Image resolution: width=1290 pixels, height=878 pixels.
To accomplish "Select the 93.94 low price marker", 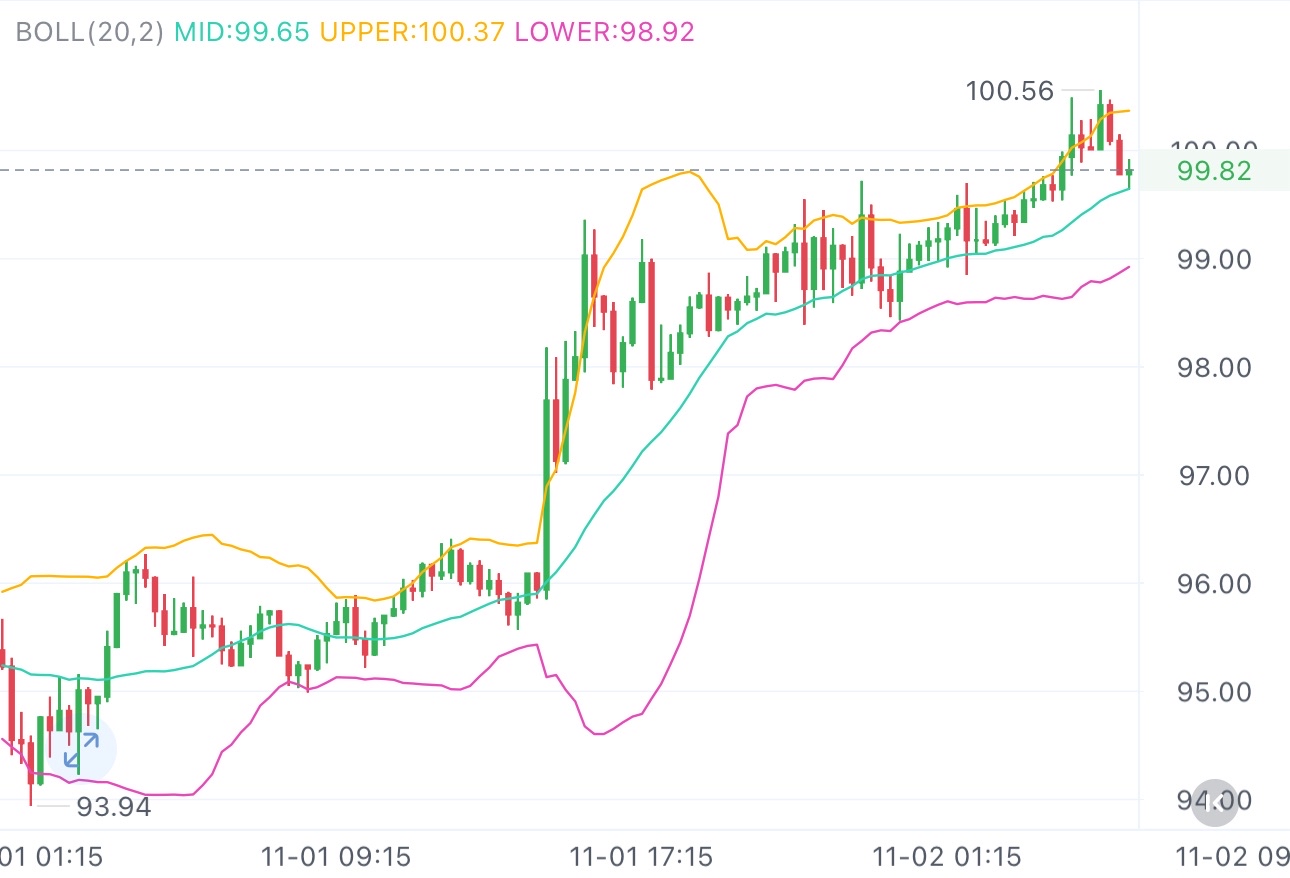I will (x=113, y=806).
